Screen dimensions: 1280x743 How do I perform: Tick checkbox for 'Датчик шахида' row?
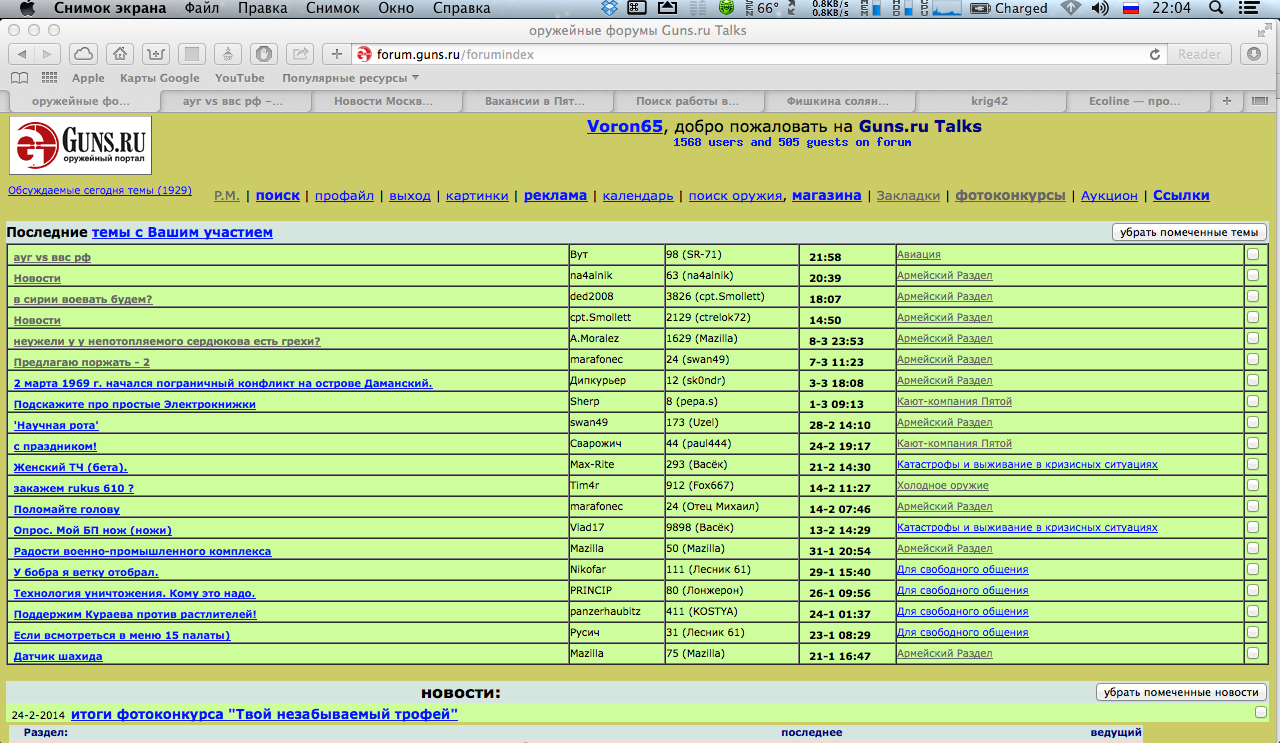(x=1252, y=653)
